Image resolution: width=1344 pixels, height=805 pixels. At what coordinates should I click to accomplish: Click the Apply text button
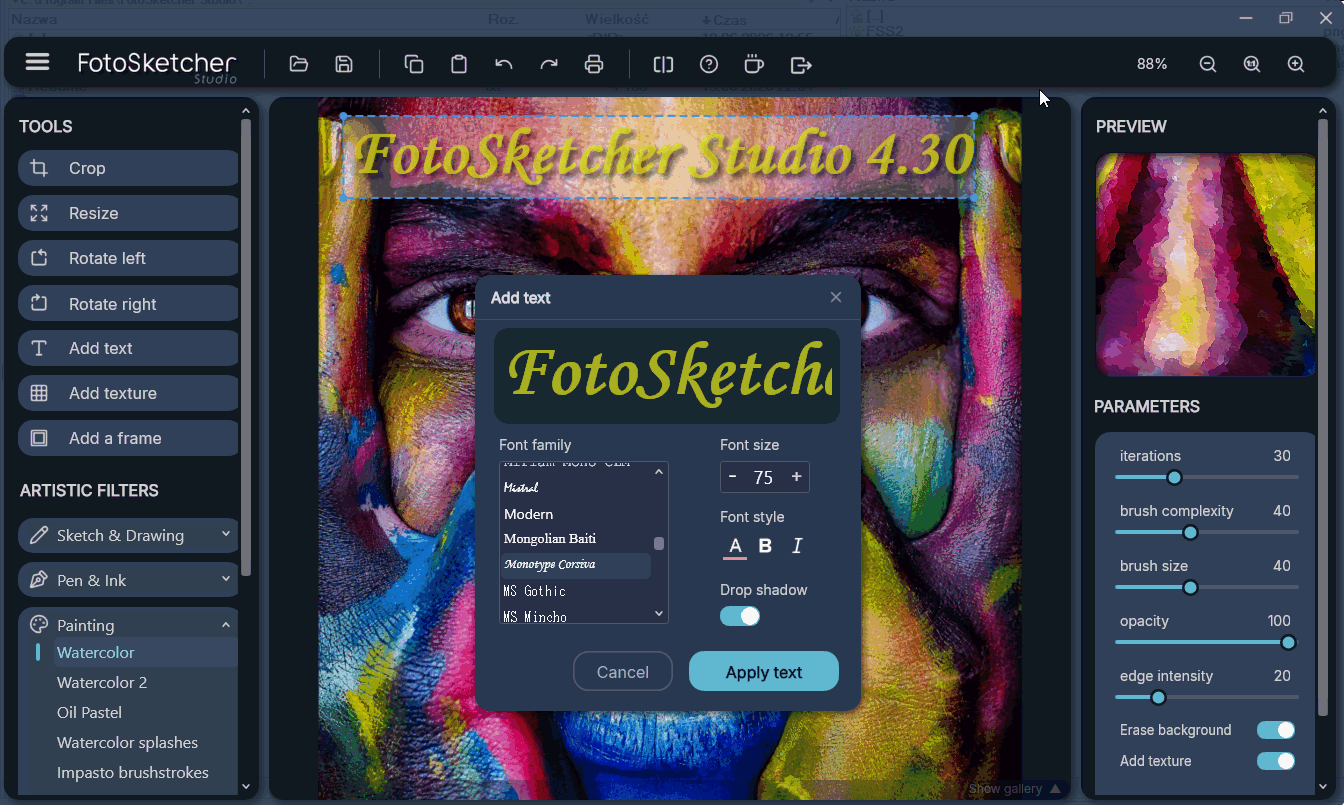tap(764, 672)
